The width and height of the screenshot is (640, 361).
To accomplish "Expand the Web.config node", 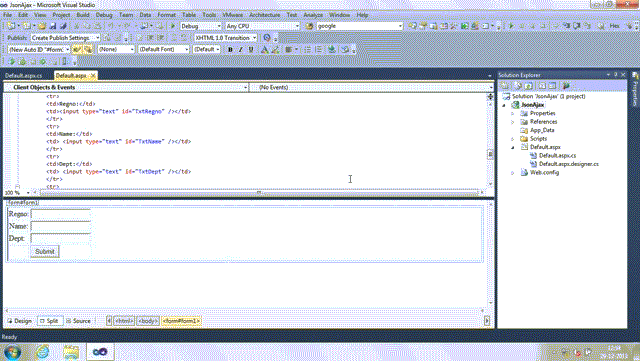I will pyautogui.click(x=513, y=173).
